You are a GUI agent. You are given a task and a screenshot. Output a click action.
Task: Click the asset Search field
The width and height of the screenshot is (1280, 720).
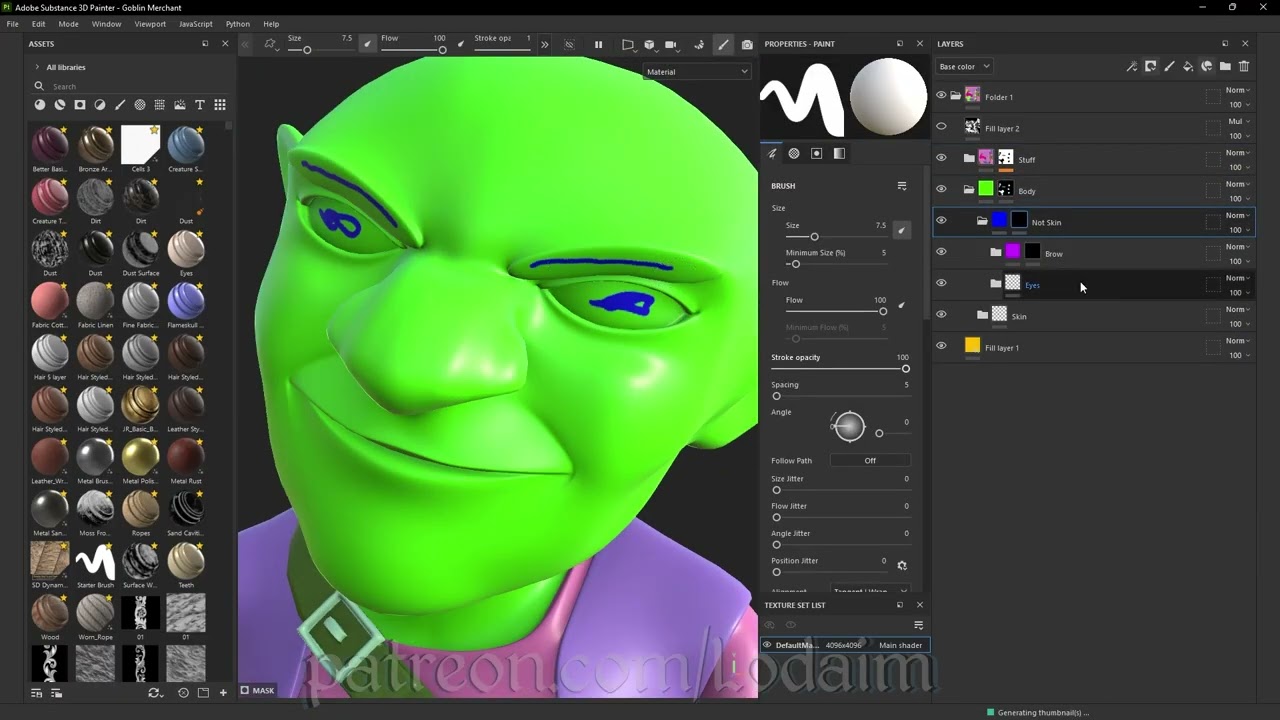130,86
